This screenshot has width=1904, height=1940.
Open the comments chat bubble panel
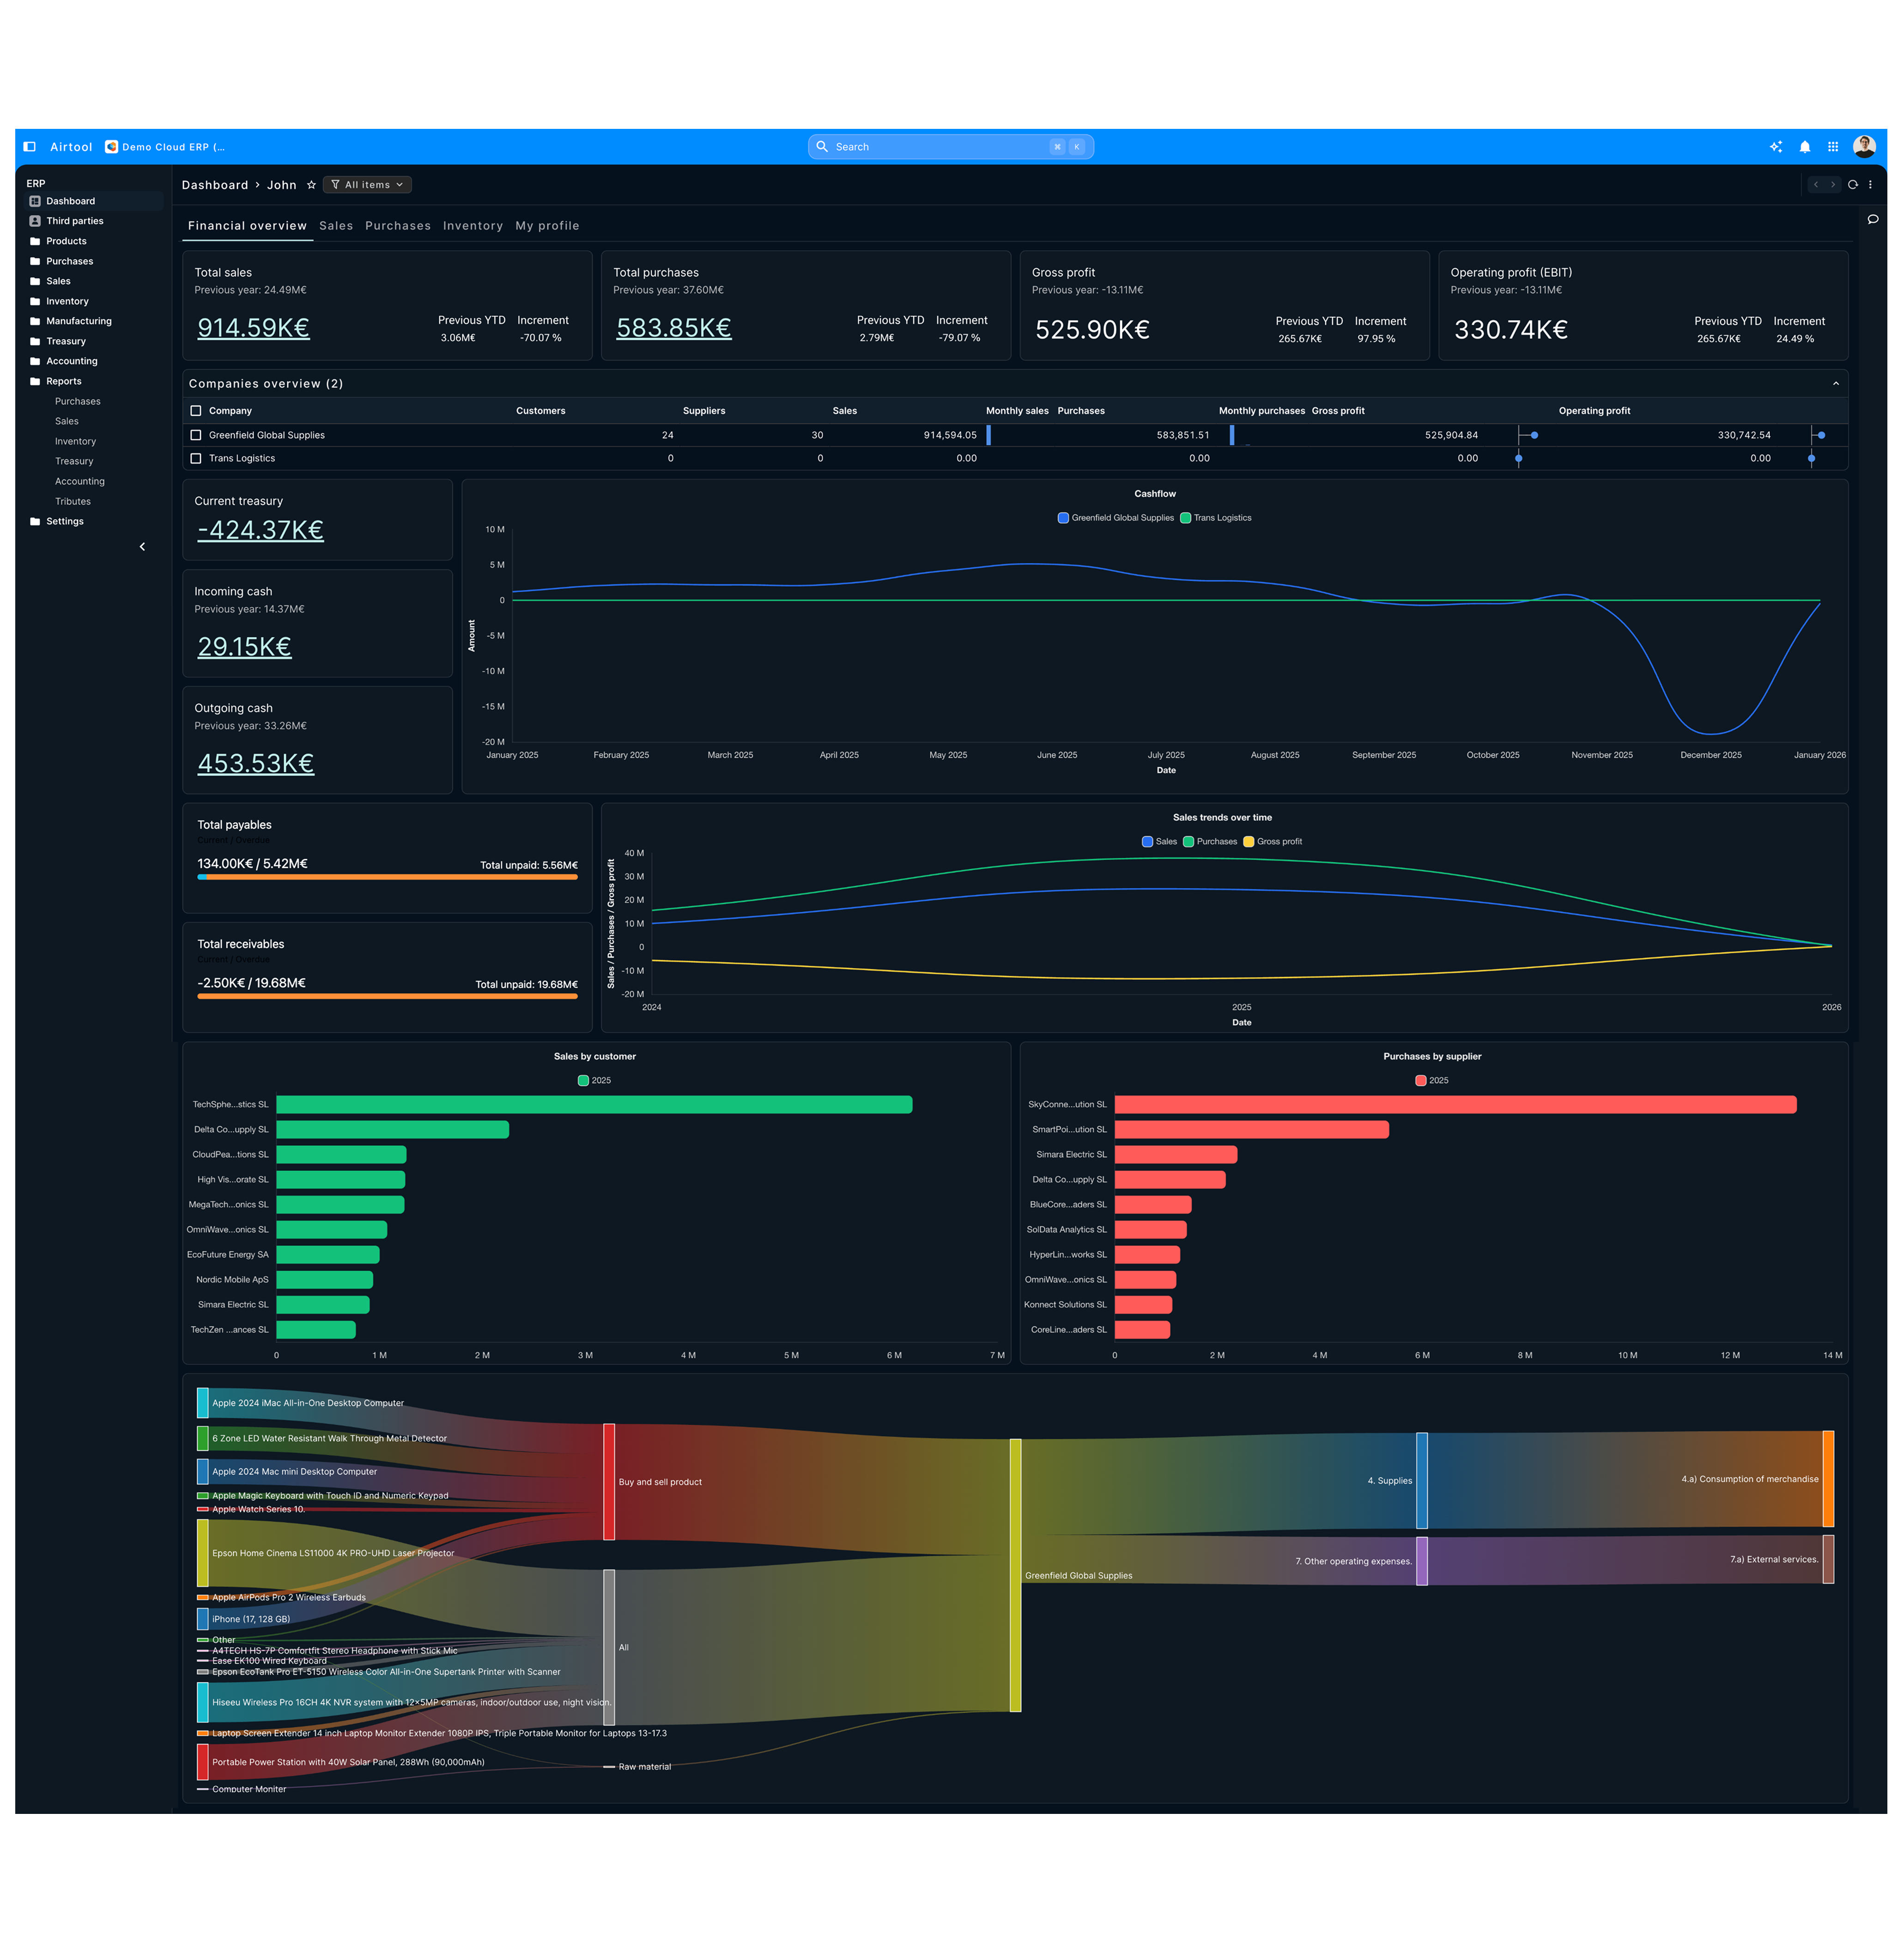[1873, 220]
